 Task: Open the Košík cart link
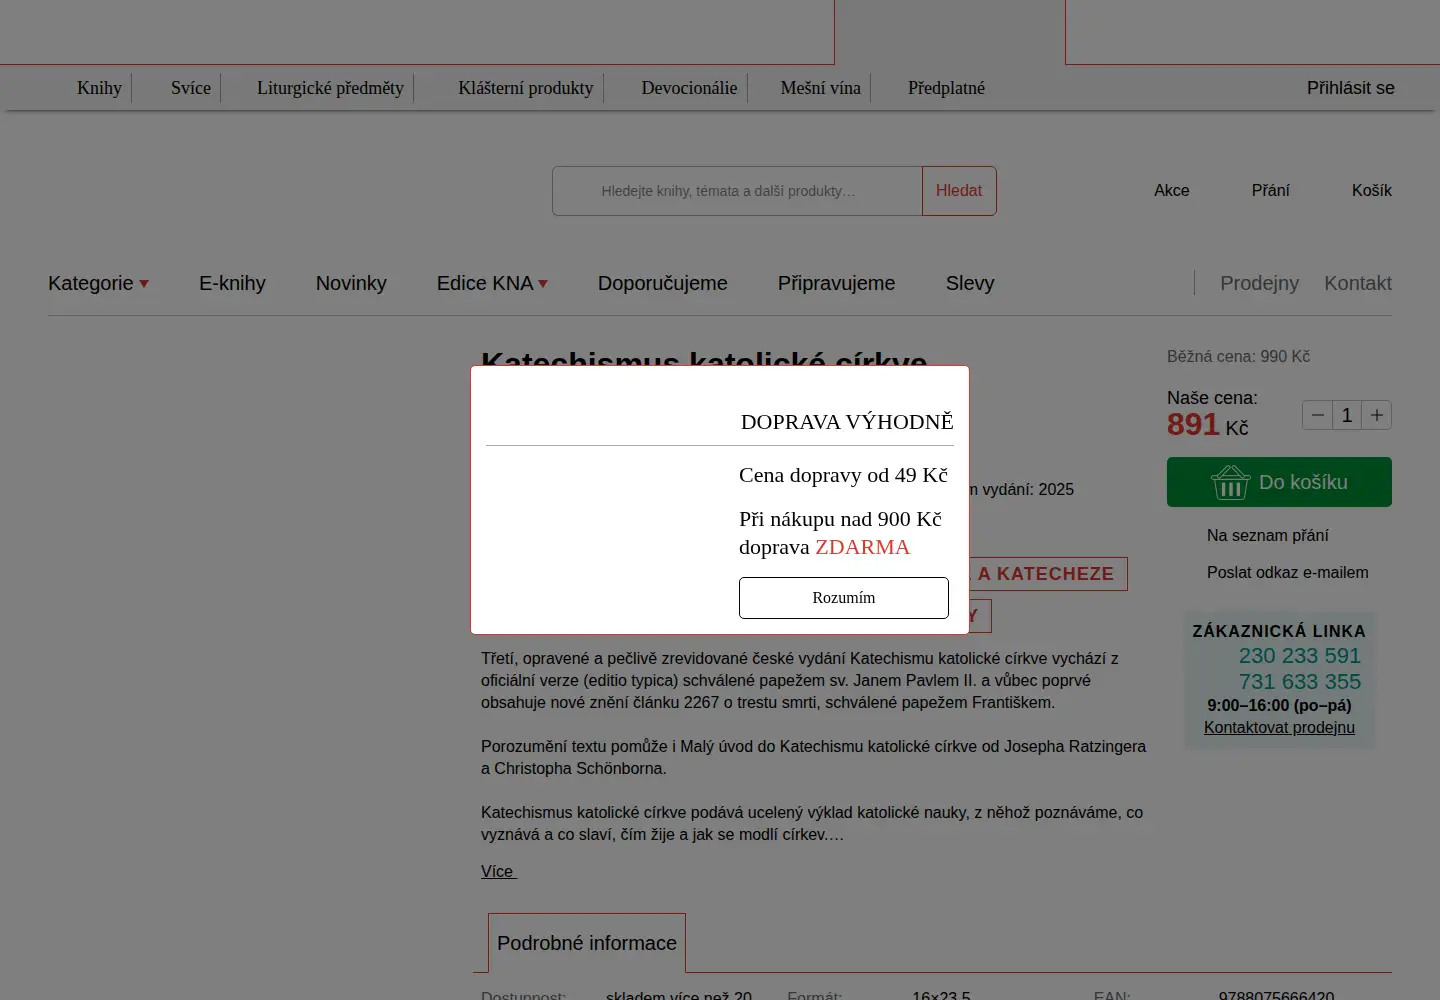click(x=1372, y=190)
